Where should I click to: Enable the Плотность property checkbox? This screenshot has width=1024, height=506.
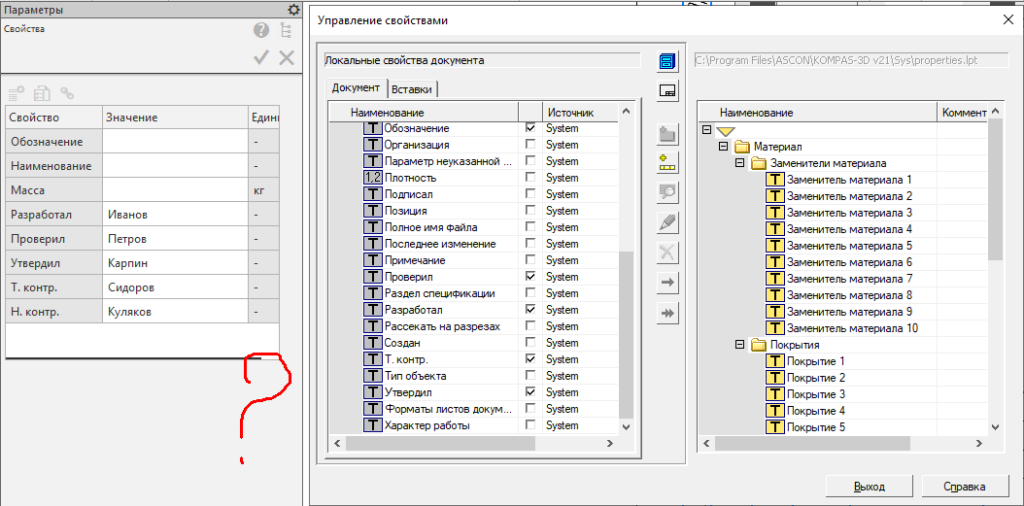point(530,178)
